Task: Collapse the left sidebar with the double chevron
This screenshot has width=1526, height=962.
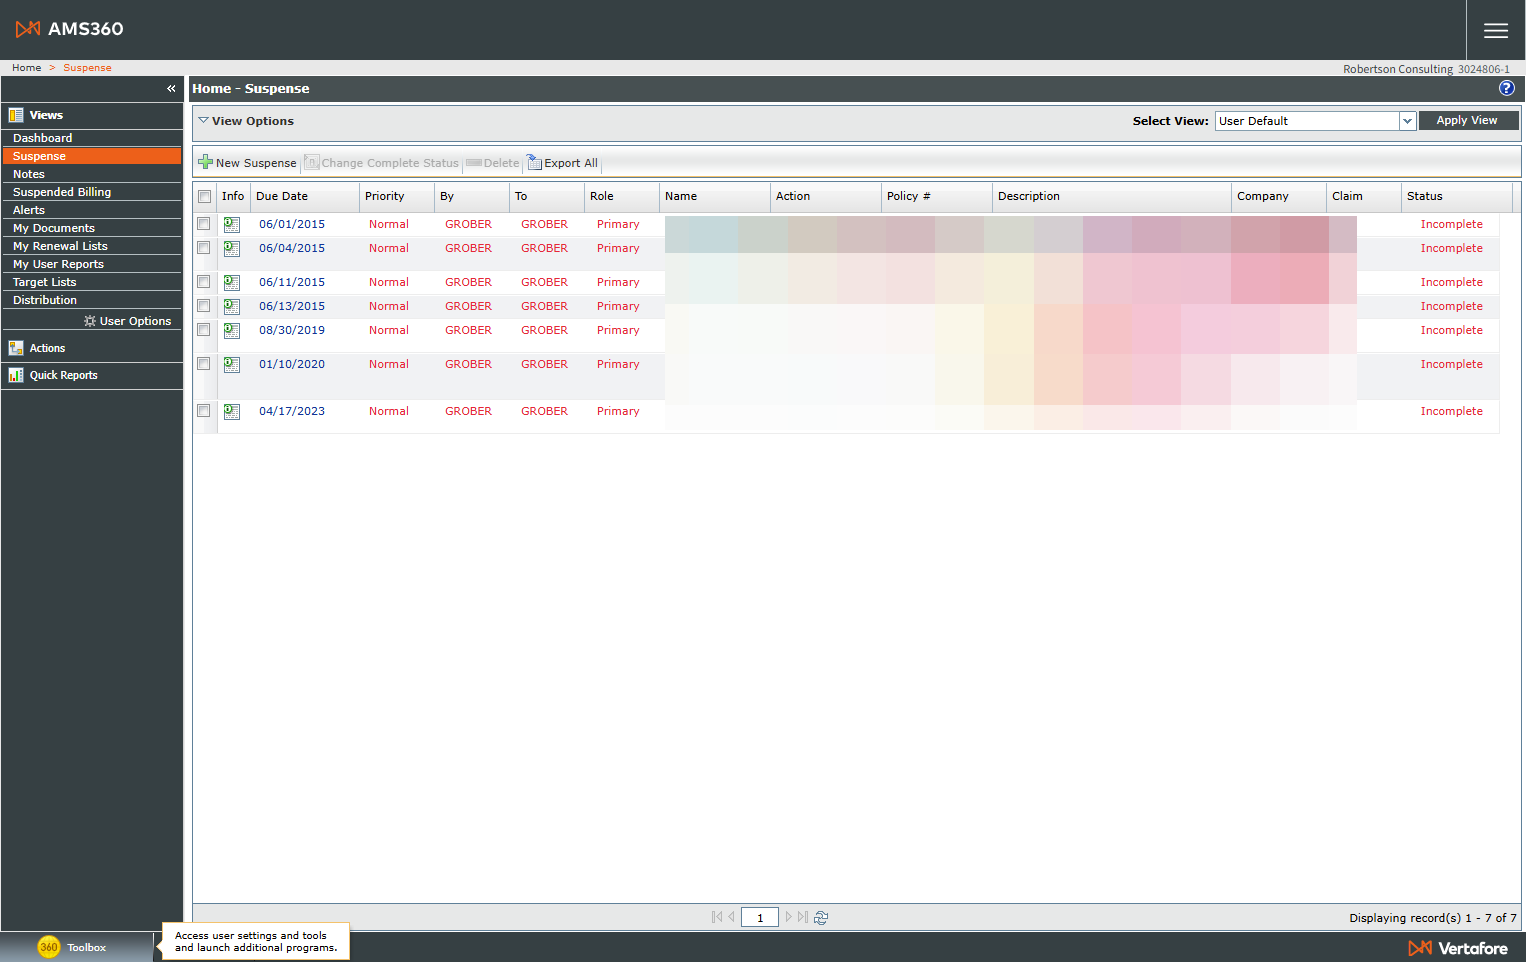Action: [171, 89]
